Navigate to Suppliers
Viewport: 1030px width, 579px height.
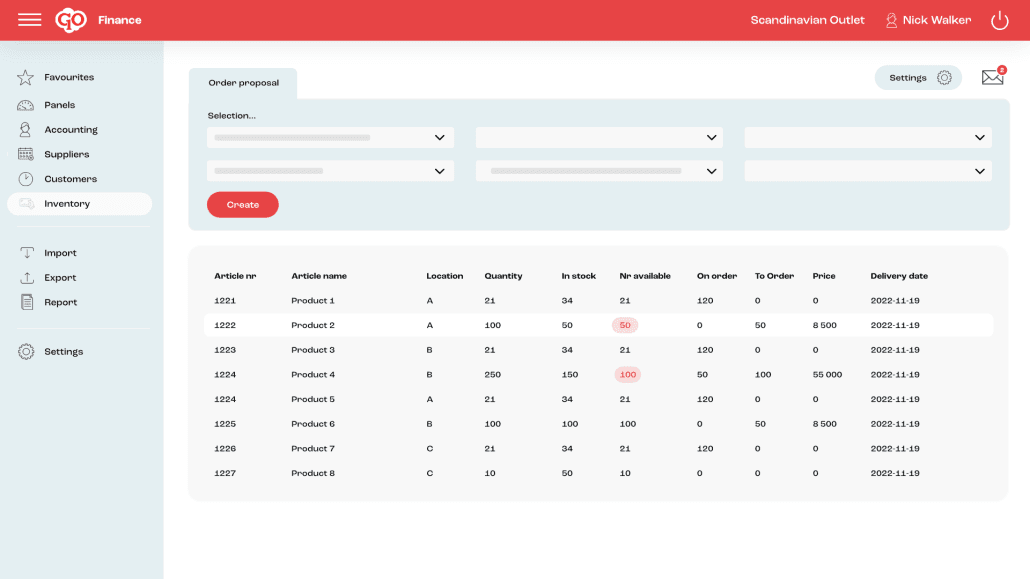coord(67,154)
